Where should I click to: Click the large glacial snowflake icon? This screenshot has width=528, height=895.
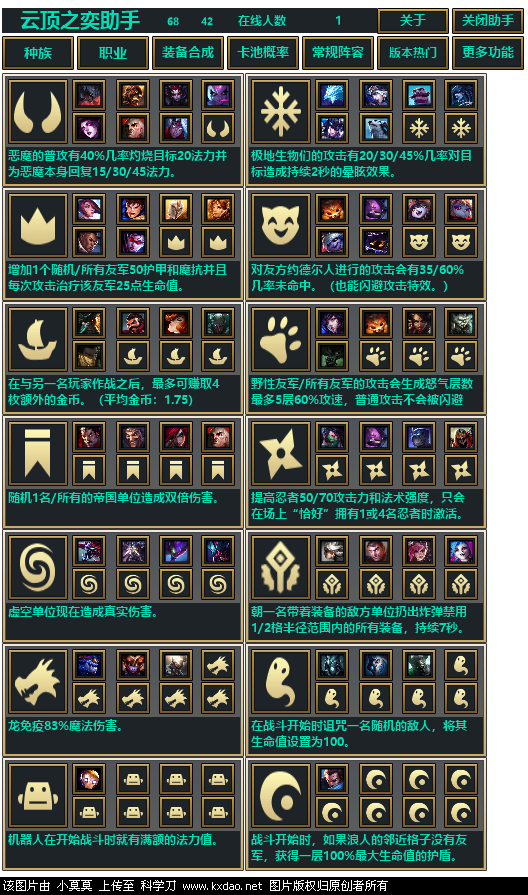point(281,111)
